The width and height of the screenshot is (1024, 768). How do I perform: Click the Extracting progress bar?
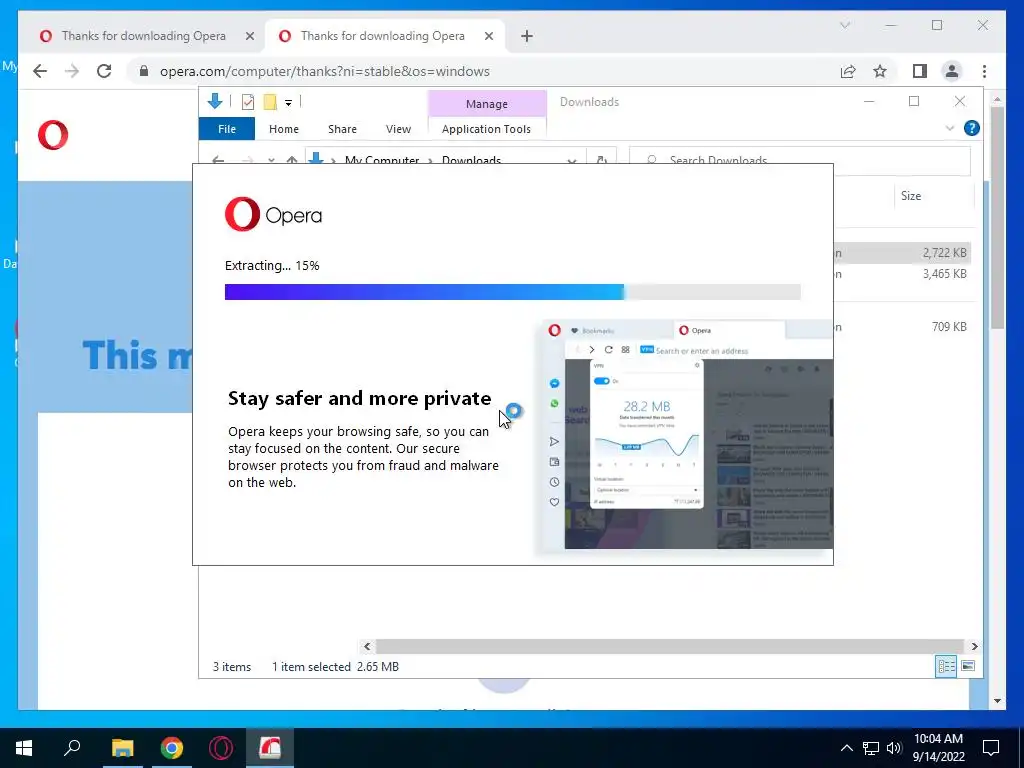coord(513,292)
